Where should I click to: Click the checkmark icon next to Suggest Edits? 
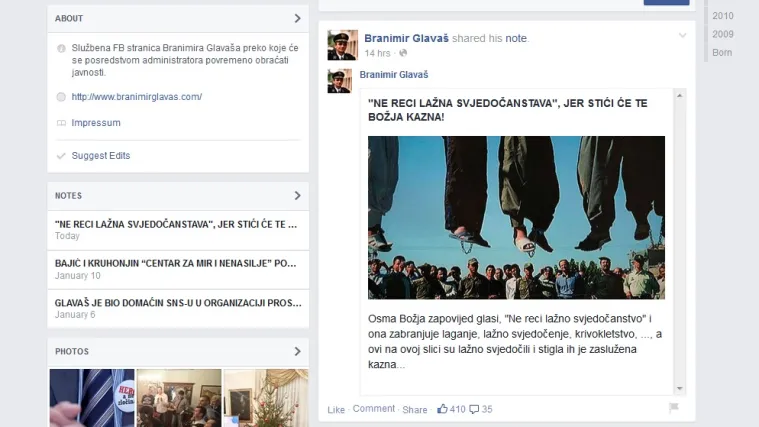[61, 156]
